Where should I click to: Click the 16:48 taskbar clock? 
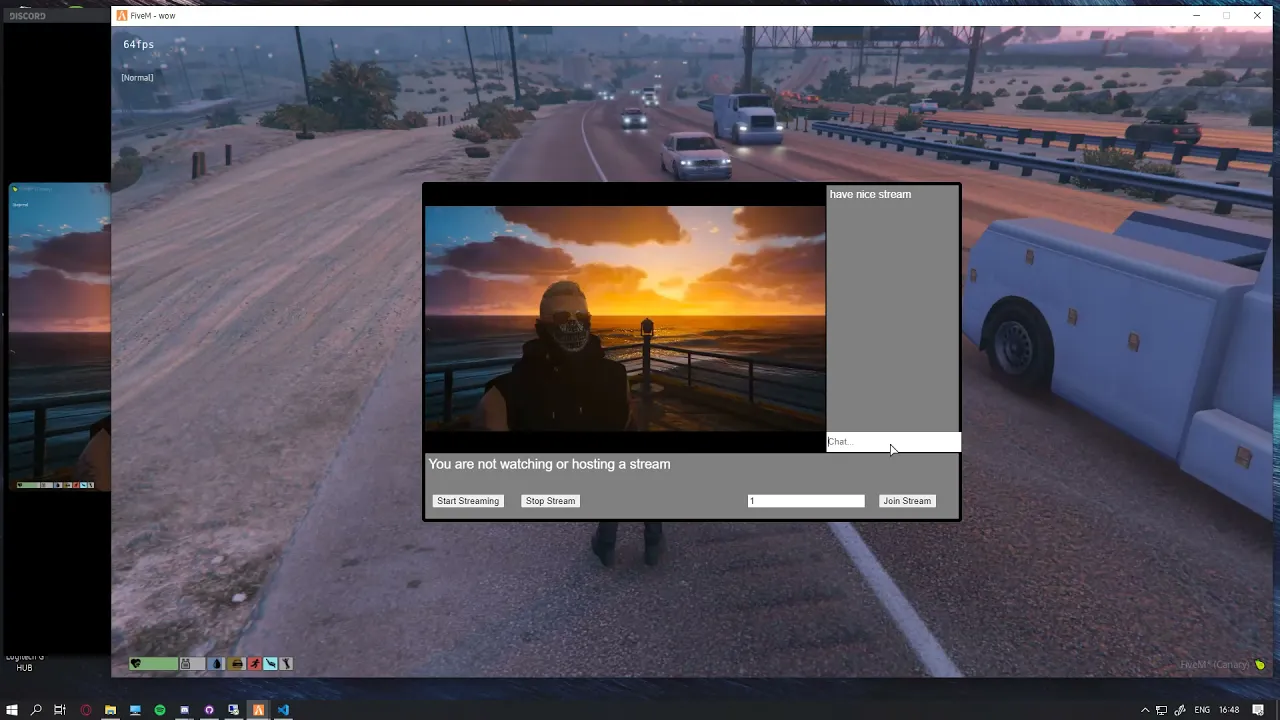[x=1229, y=710]
